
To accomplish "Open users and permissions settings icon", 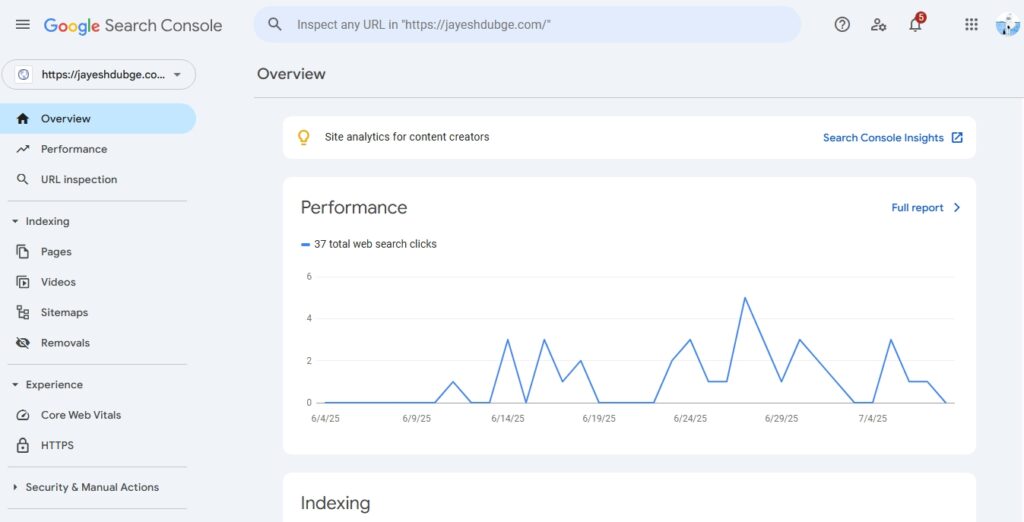I will tap(878, 25).
